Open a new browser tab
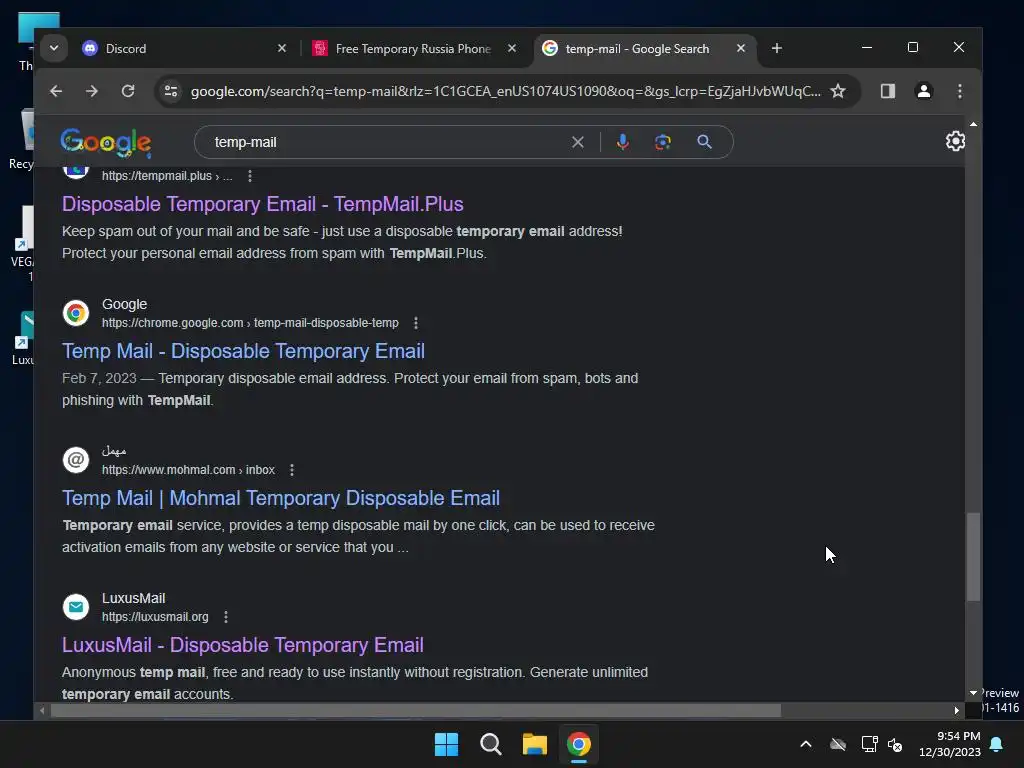The width and height of the screenshot is (1024, 768). click(x=776, y=48)
